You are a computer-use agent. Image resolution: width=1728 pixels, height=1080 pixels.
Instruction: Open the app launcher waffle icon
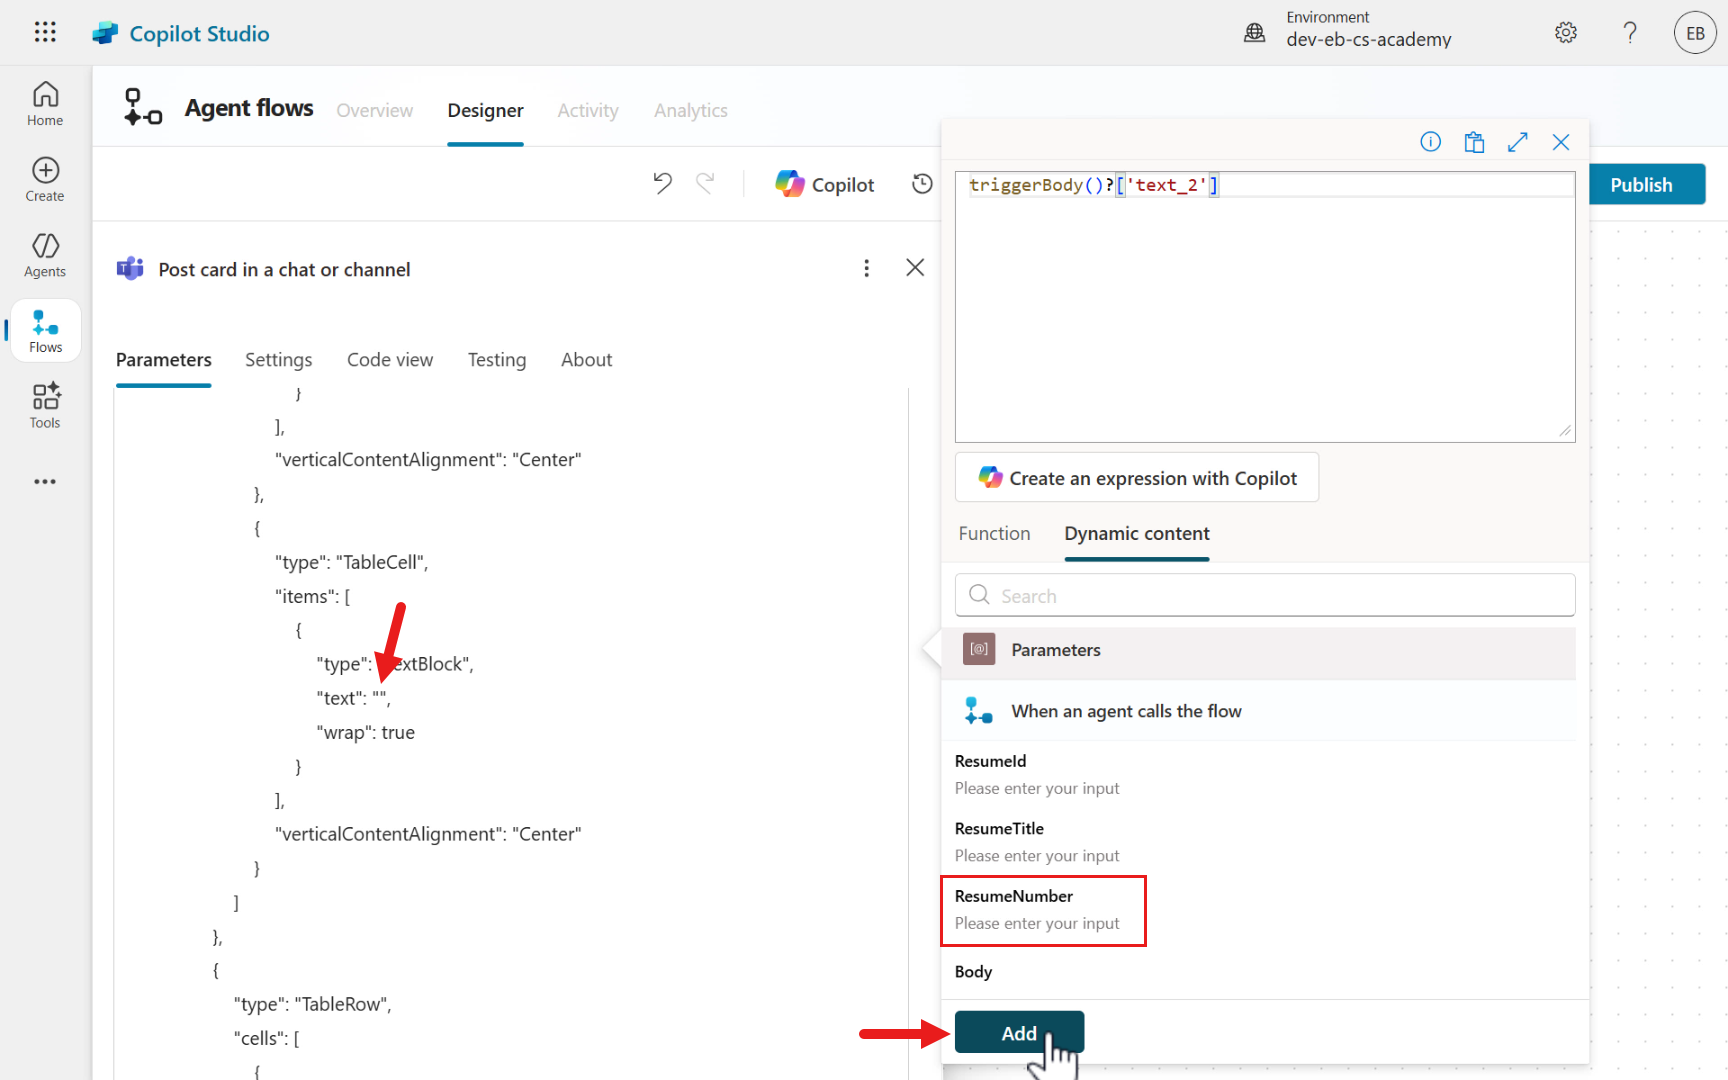[45, 32]
